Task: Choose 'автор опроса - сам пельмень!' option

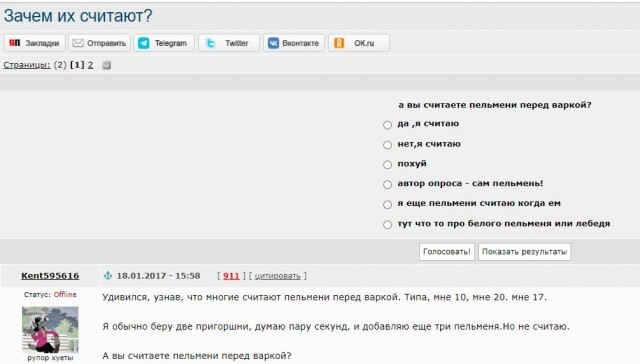Action: coord(387,184)
